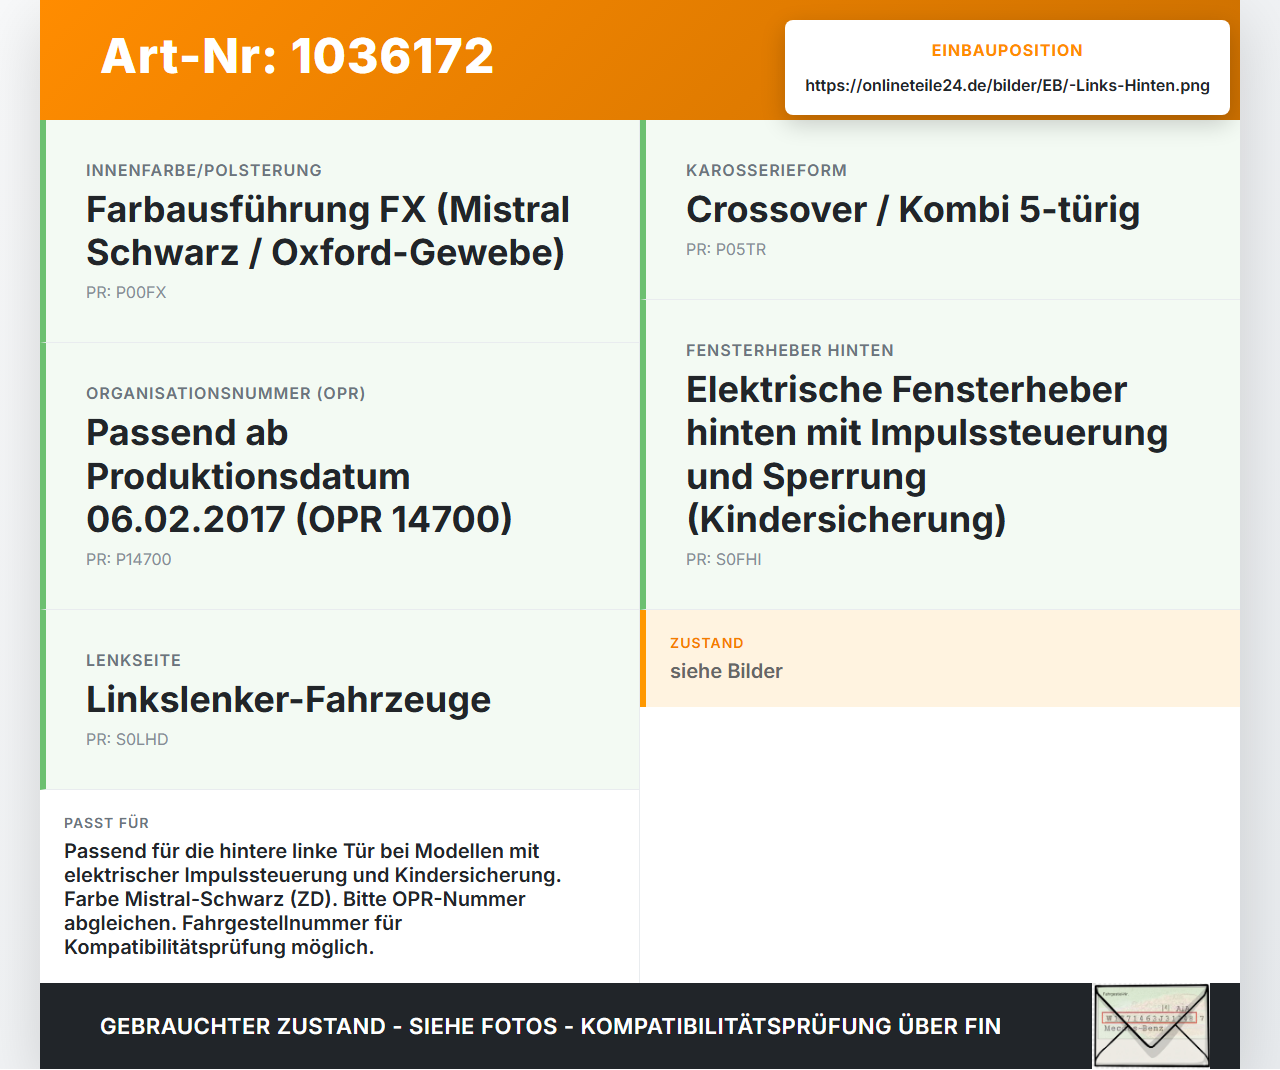Click the PR: P05TR code
Image resolution: width=1280 pixels, height=1070 pixels.
coord(726,249)
